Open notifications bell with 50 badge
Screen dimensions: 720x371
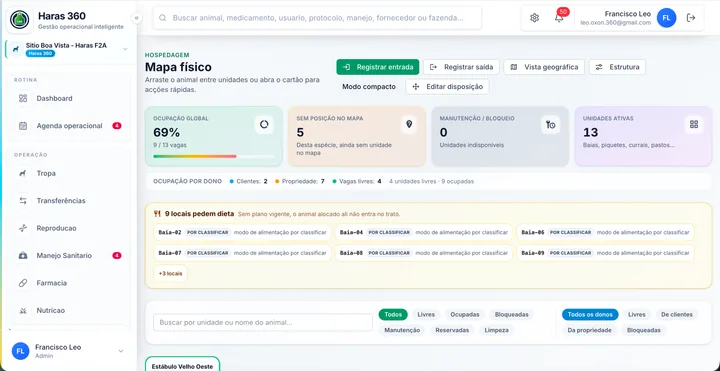tap(559, 17)
